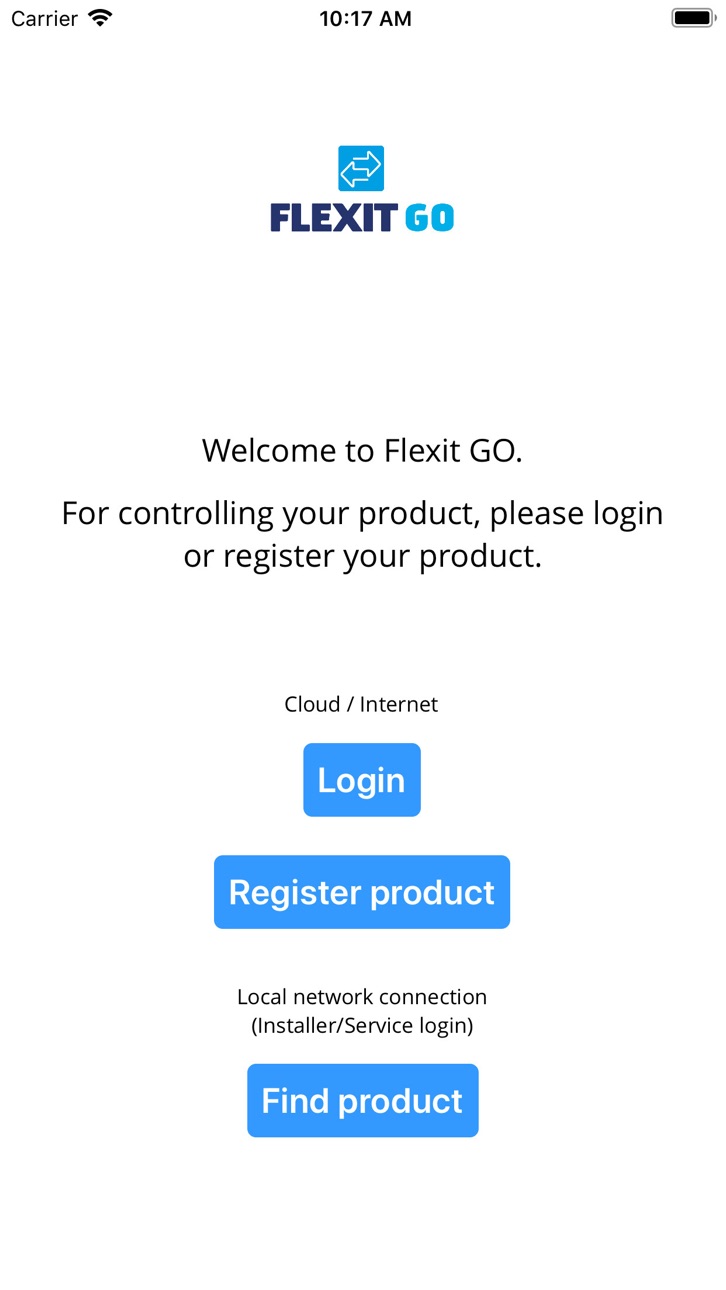Tap the 10:17 AM clock
The height and width of the screenshot is (1290, 726).
click(365, 18)
